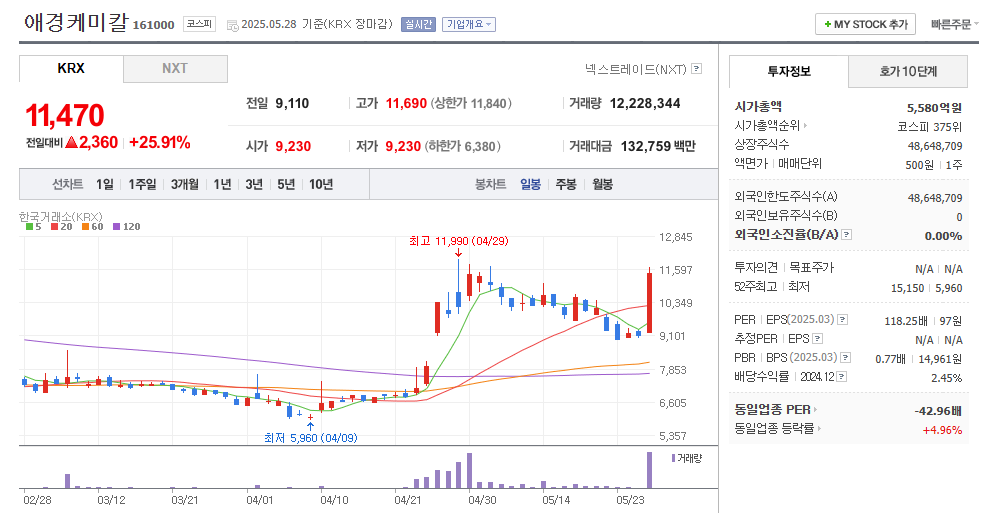Click the red 20-day moving average swatch

(x=55, y=227)
